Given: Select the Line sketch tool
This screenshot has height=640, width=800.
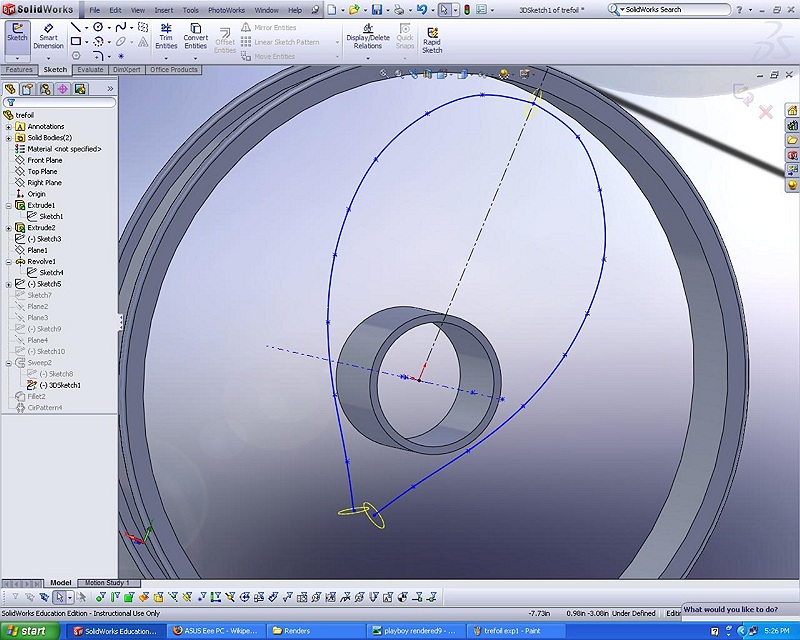Looking at the screenshot, I should click(76, 27).
